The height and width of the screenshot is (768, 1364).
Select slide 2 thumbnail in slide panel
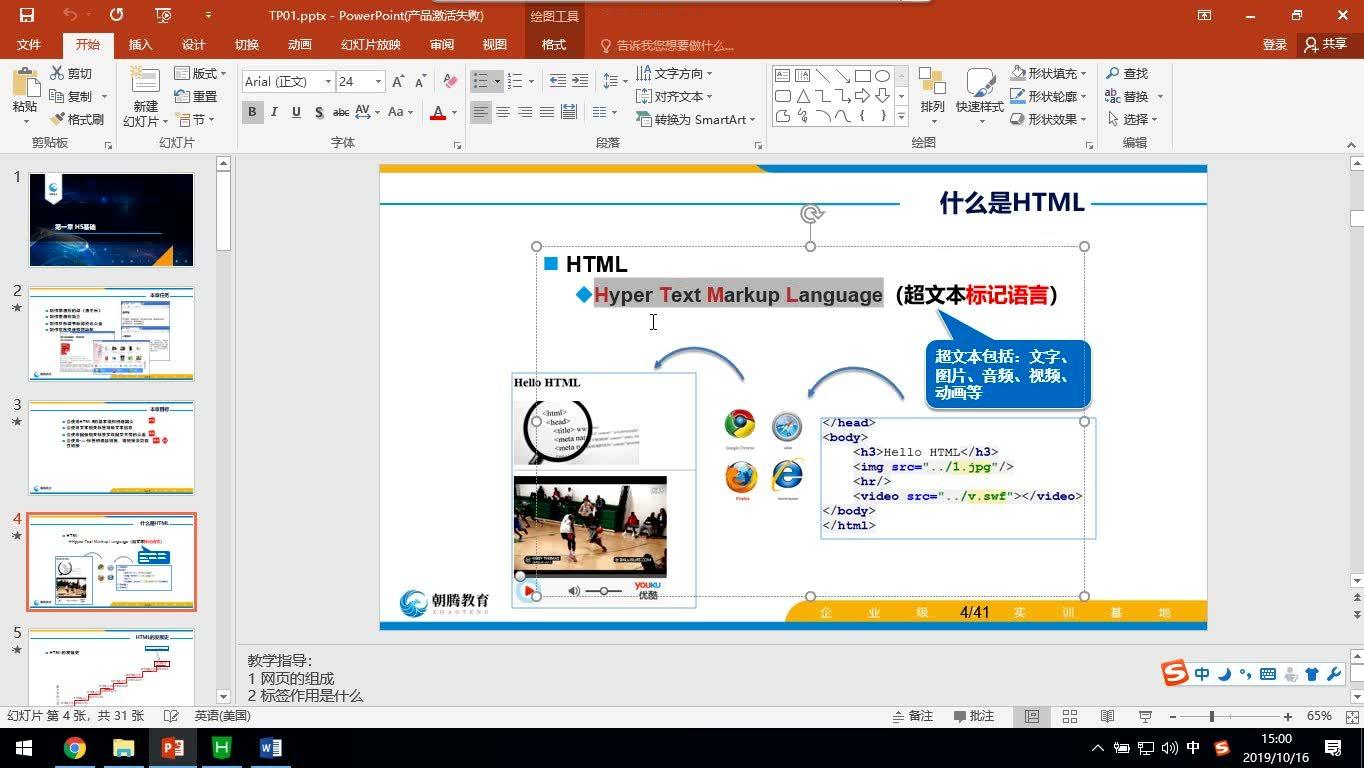point(111,333)
